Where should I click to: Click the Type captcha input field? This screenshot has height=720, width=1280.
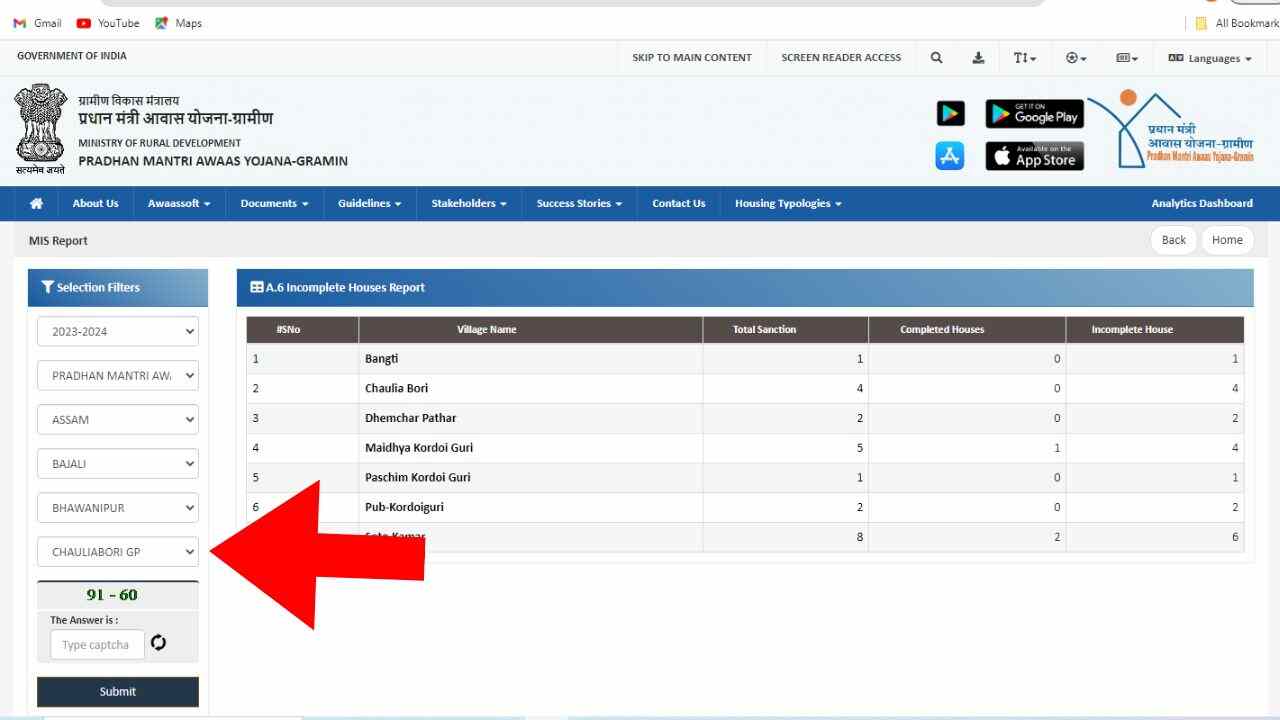click(x=97, y=645)
